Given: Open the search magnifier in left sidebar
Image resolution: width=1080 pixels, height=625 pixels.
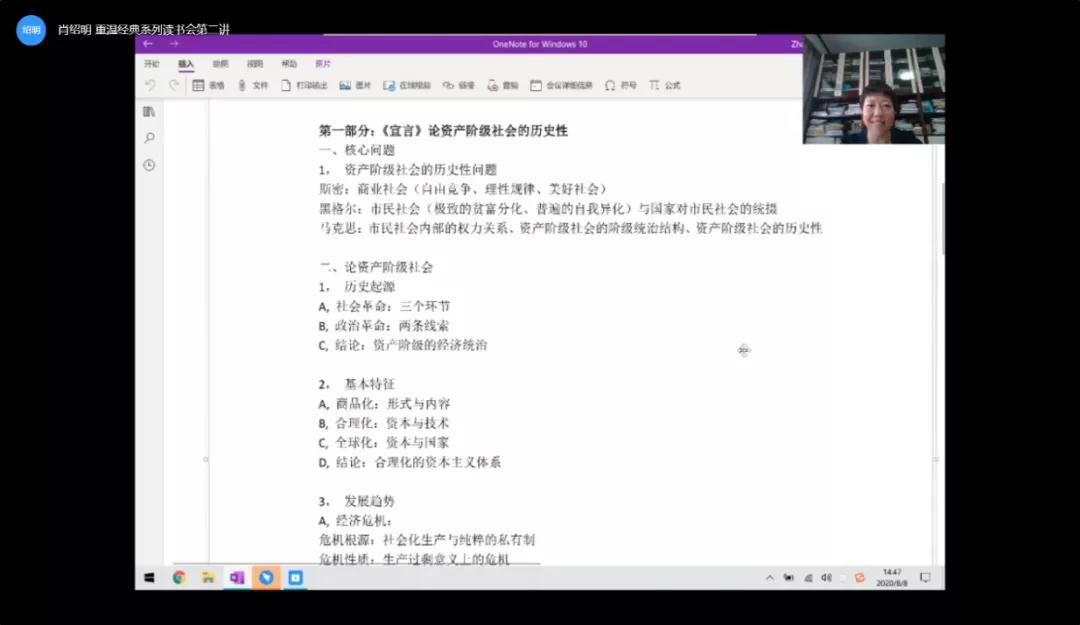Looking at the screenshot, I should (149, 138).
